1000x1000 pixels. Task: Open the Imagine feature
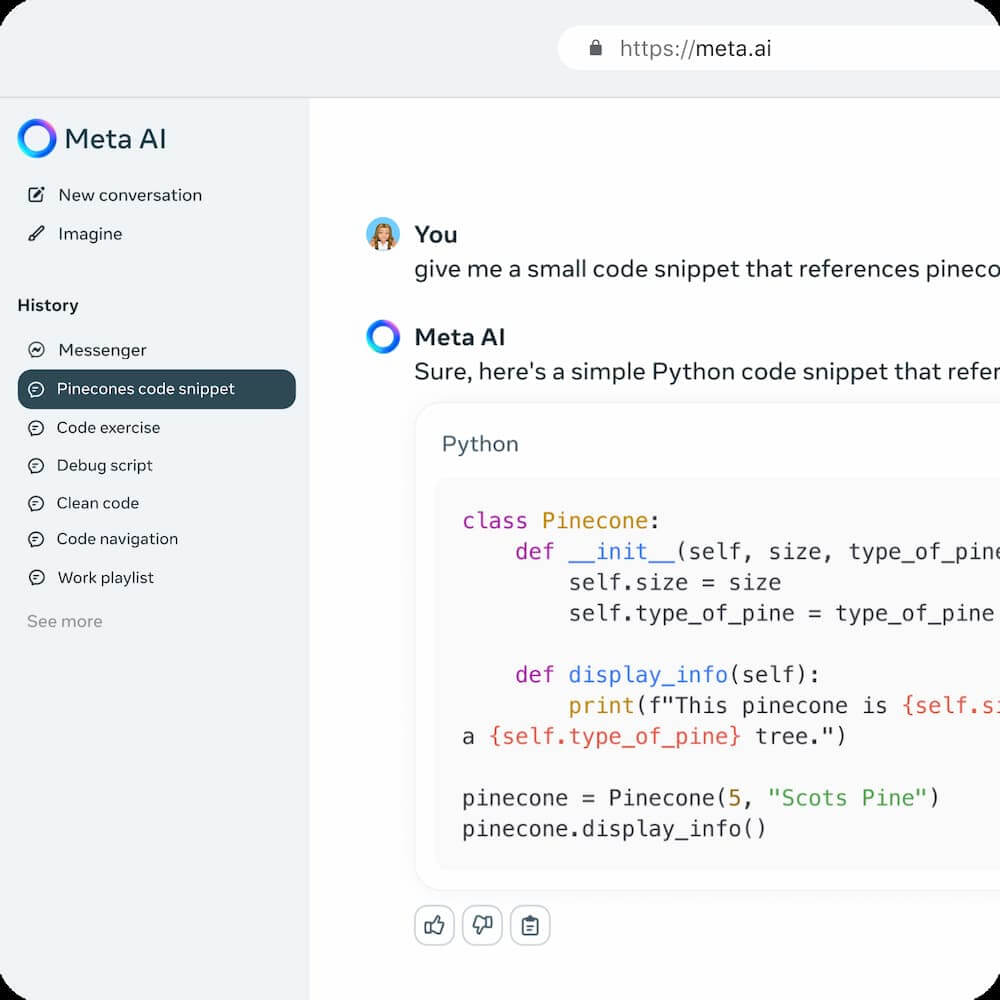[x=90, y=234]
